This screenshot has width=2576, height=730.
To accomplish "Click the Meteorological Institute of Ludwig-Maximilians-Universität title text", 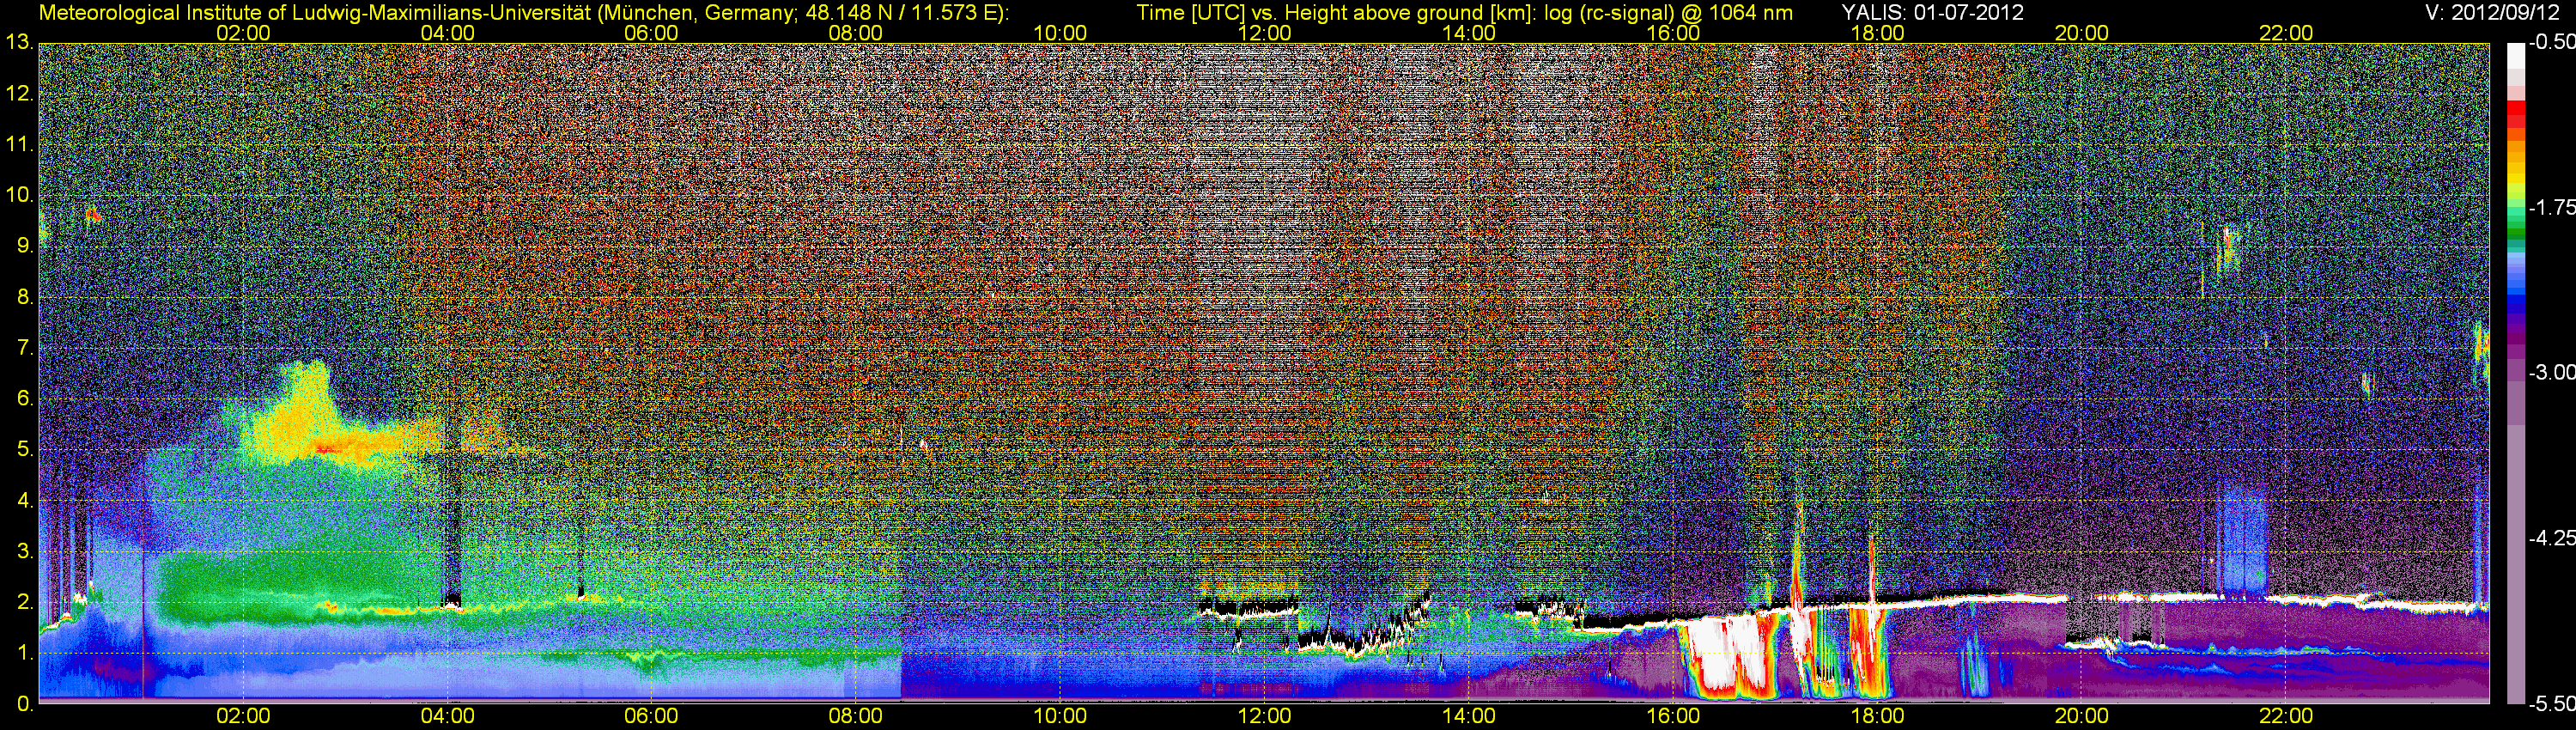I will [x=523, y=13].
